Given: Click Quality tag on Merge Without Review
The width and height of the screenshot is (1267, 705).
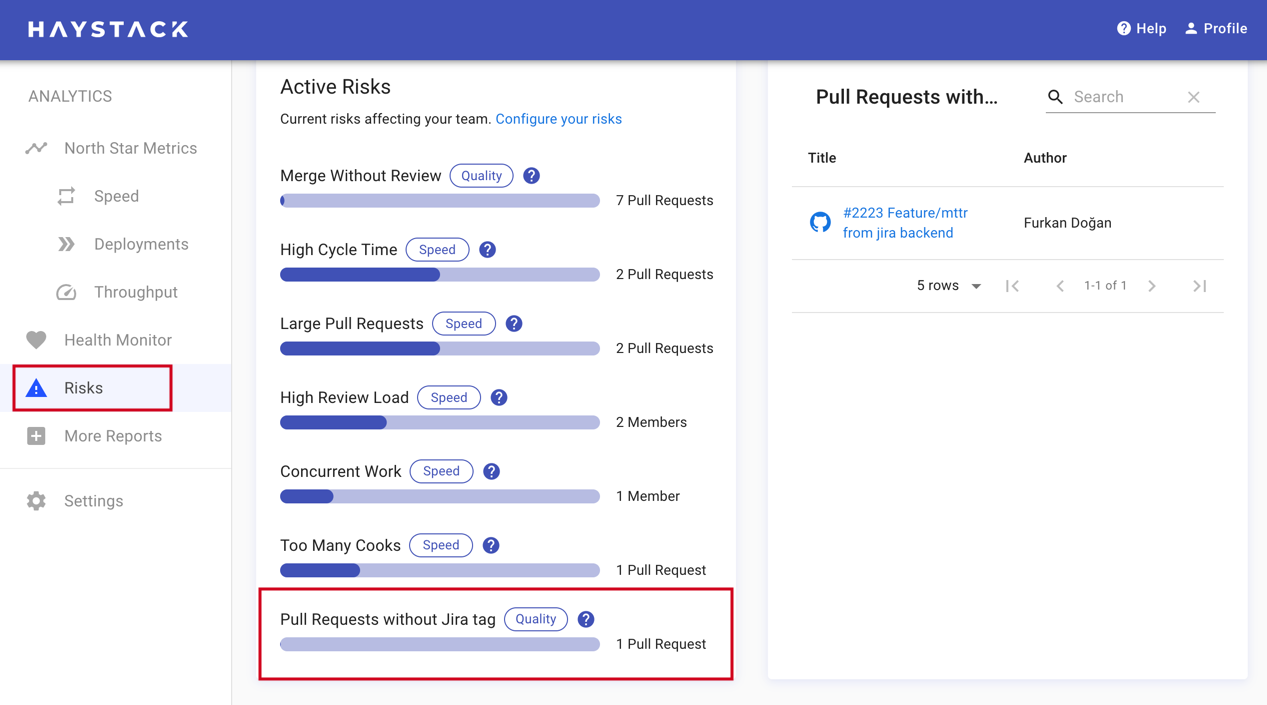Looking at the screenshot, I should pyautogui.click(x=482, y=176).
